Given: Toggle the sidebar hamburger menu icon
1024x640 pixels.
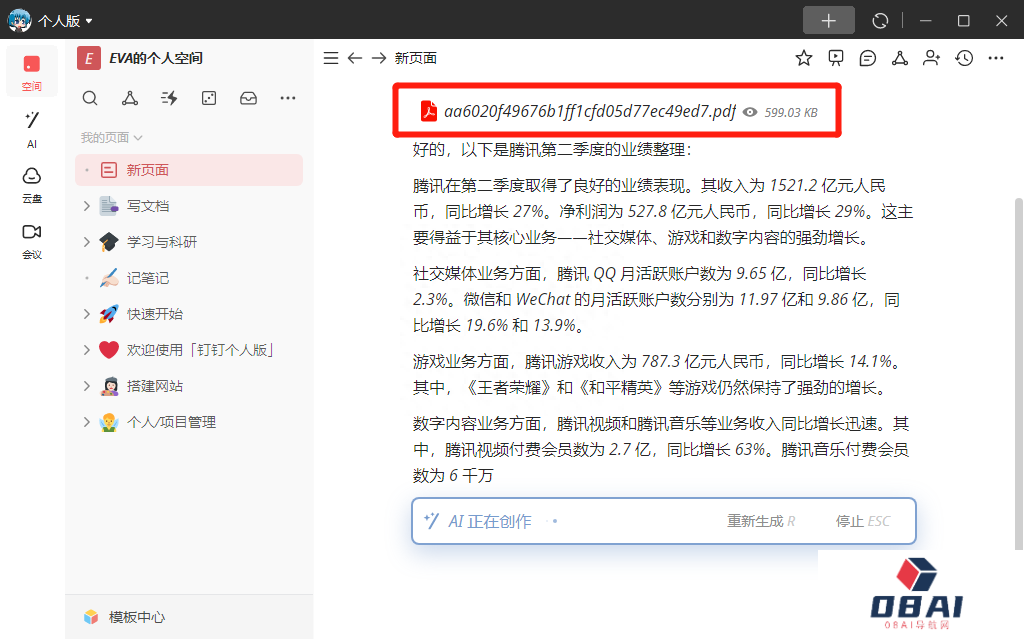Looking at the screenshot, I should click(331, 58).
